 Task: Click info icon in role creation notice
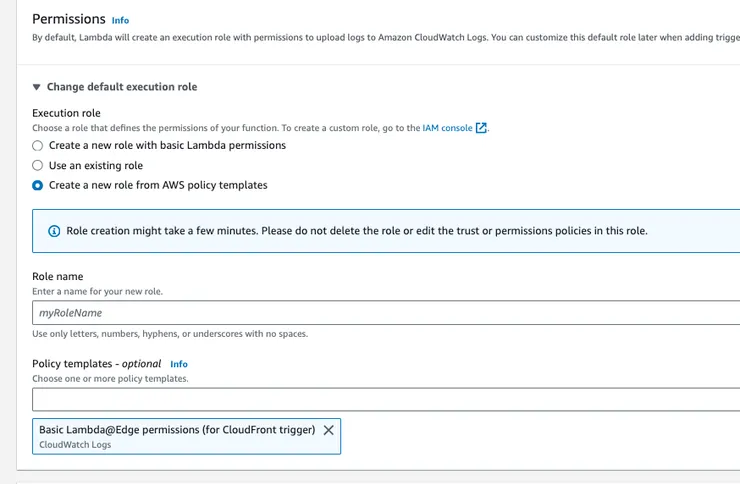[x=54, y=231]
